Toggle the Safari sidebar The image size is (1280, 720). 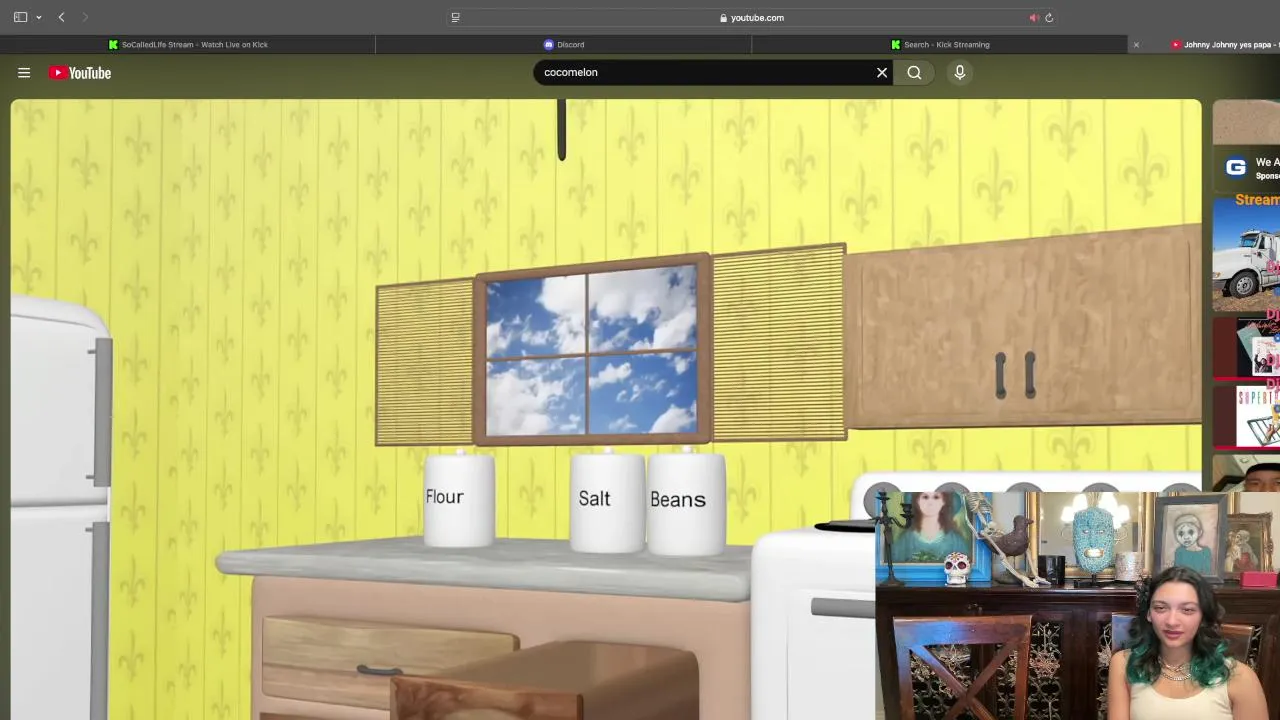coord(20,17)
